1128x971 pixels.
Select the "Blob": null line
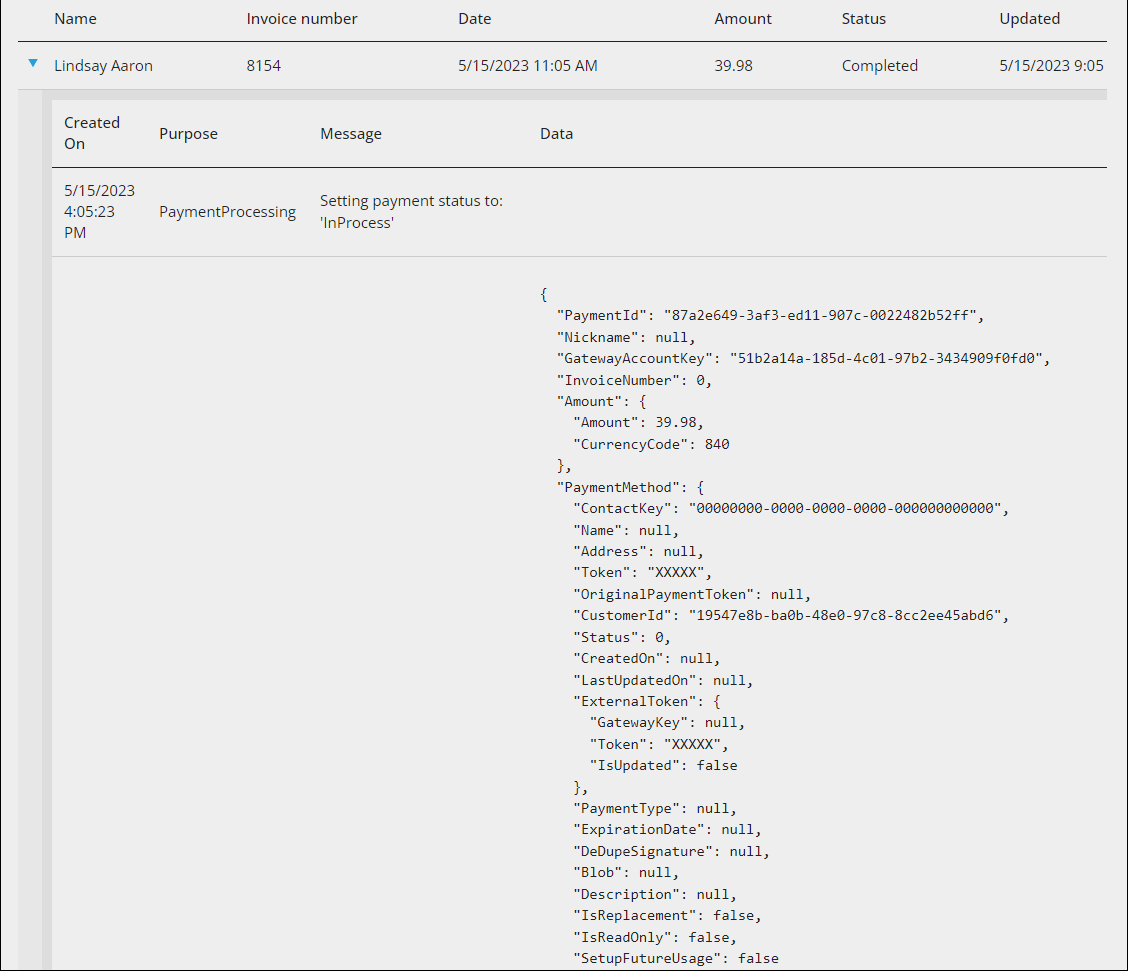(626, 872)
